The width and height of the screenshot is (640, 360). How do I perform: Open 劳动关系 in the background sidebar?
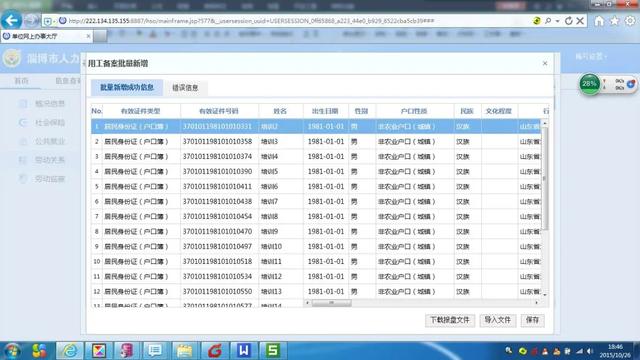point(50,160)
